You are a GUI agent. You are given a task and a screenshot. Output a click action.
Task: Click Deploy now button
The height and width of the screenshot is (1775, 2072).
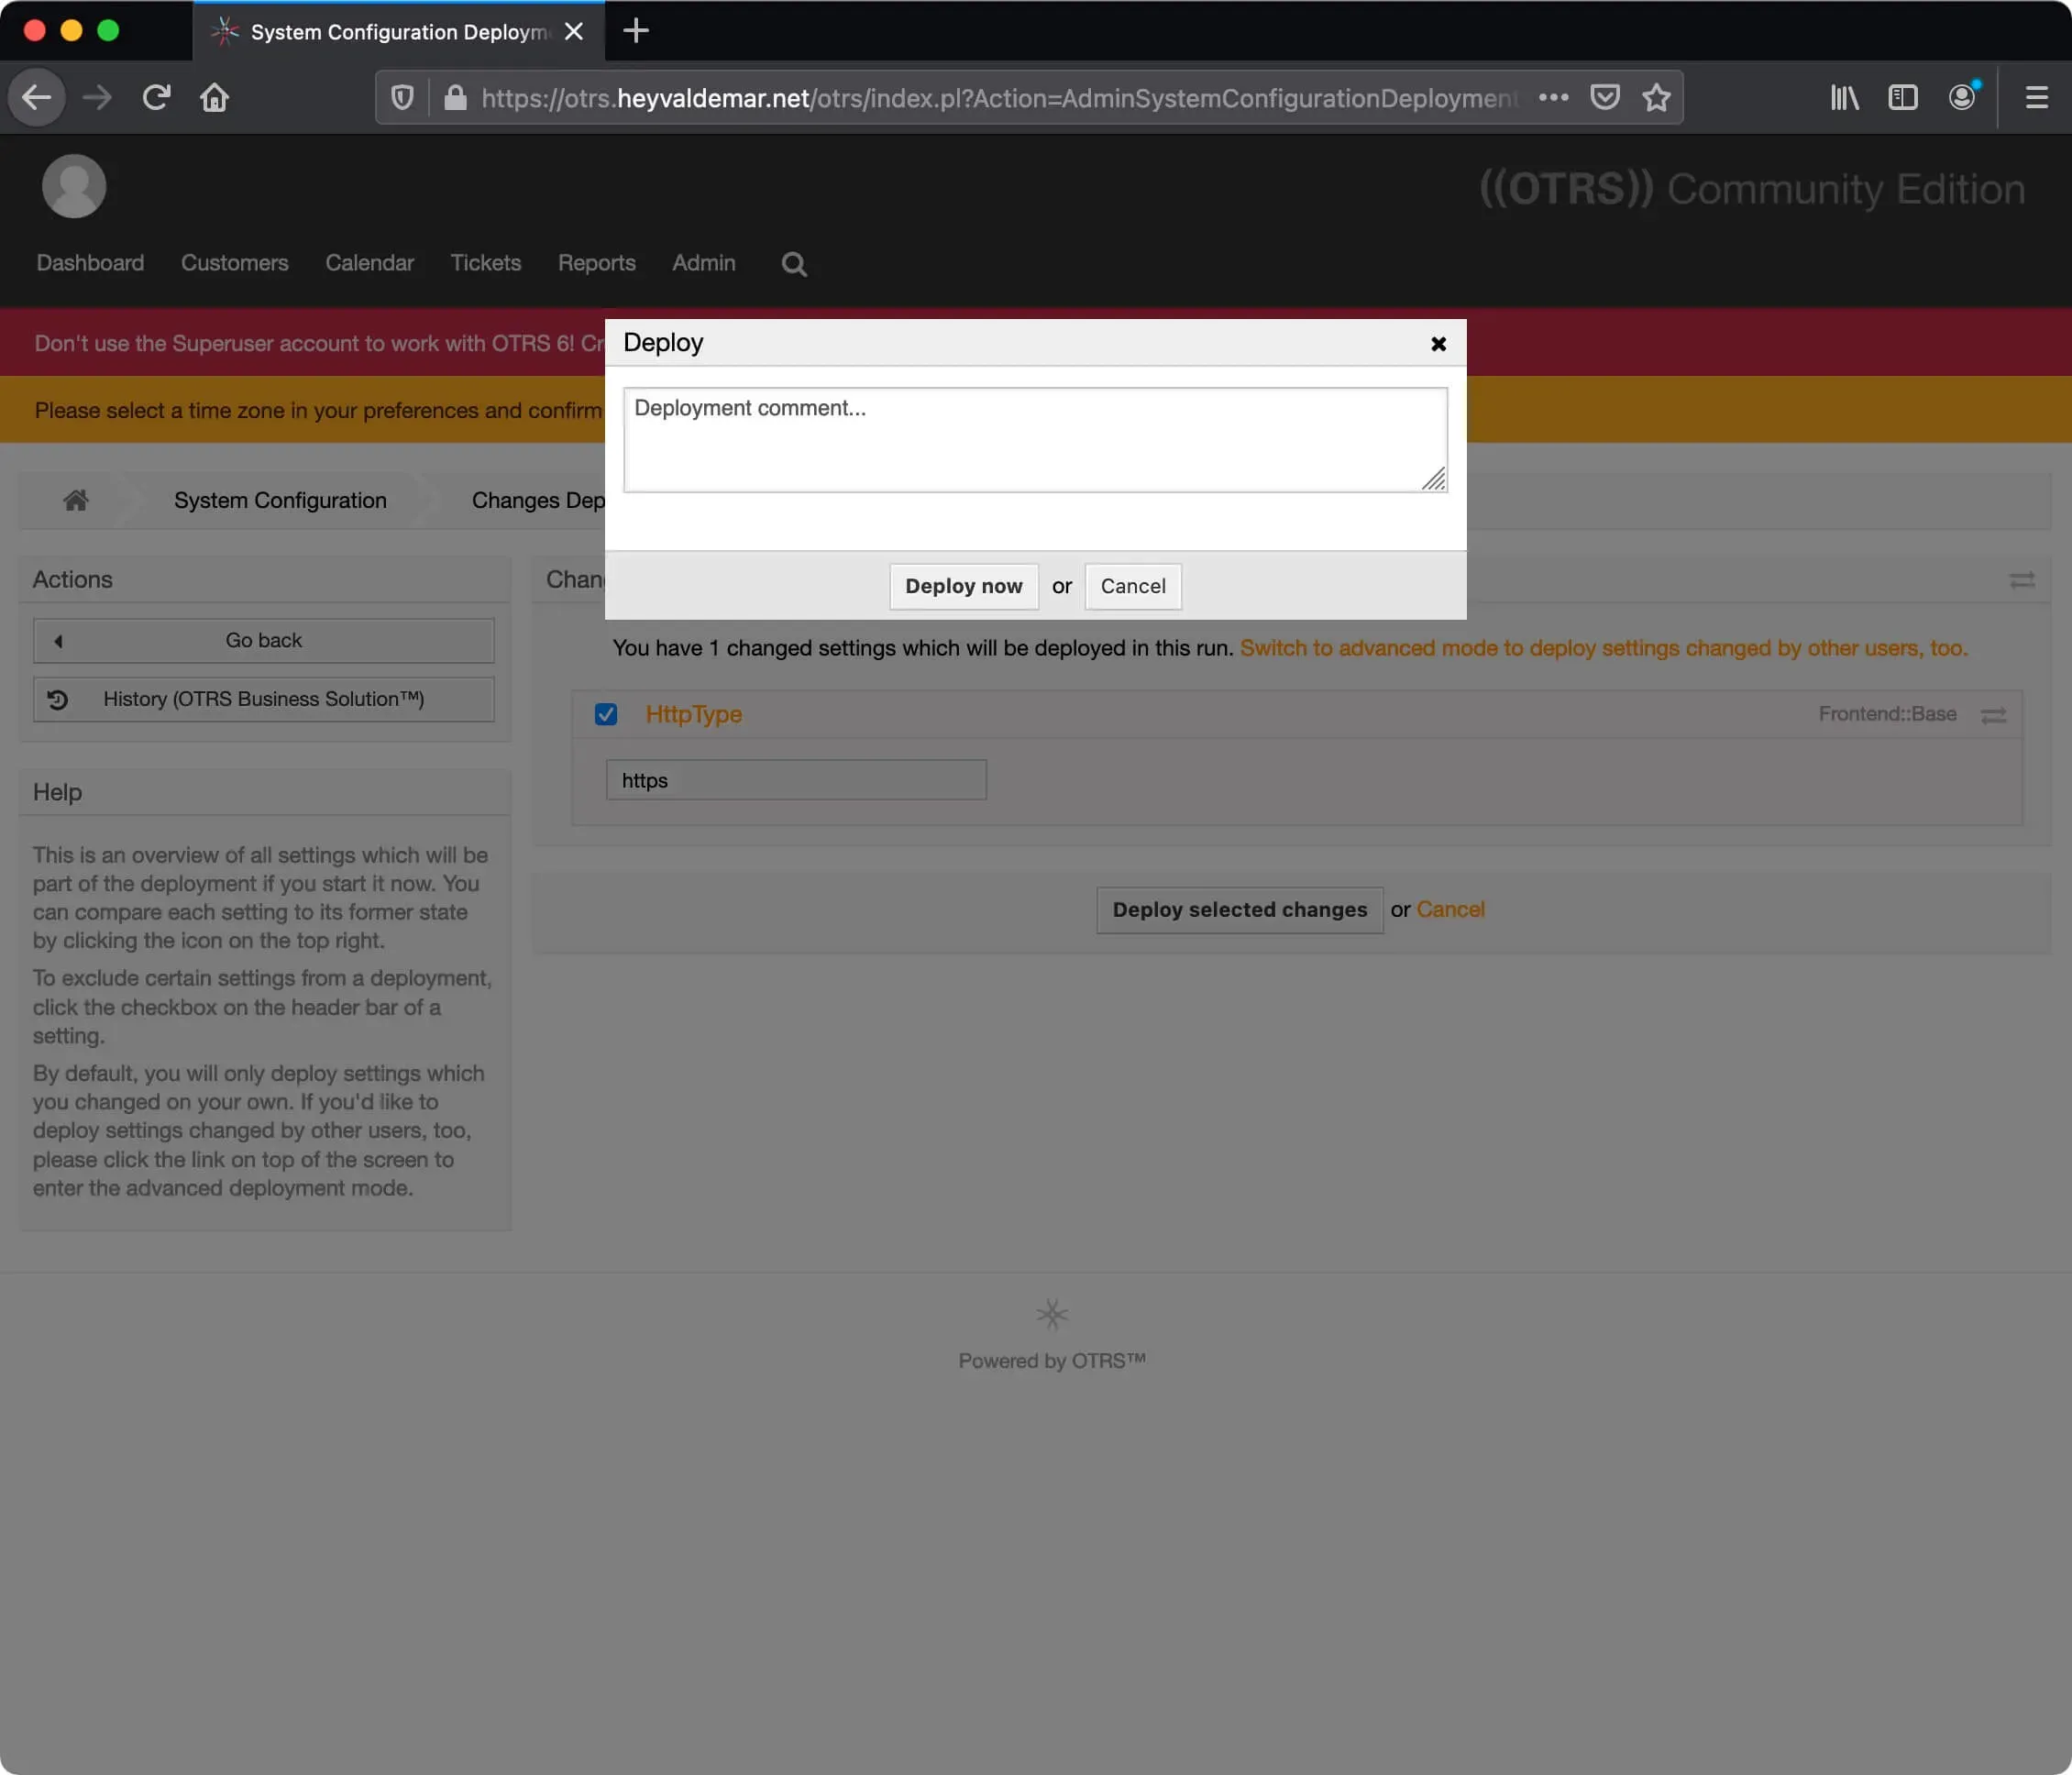[963, 586]
